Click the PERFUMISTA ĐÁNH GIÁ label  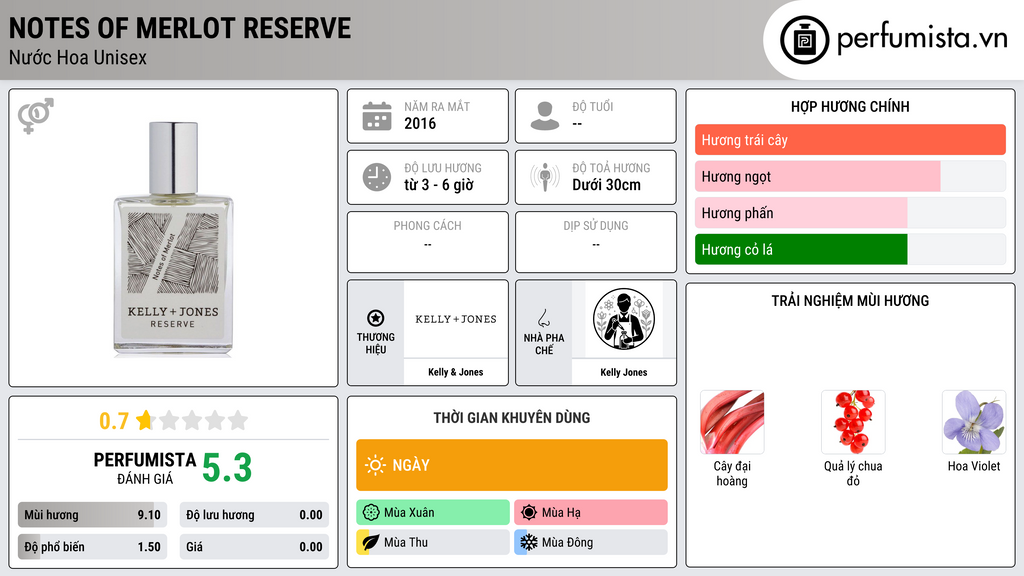click(x=145, y=468)
